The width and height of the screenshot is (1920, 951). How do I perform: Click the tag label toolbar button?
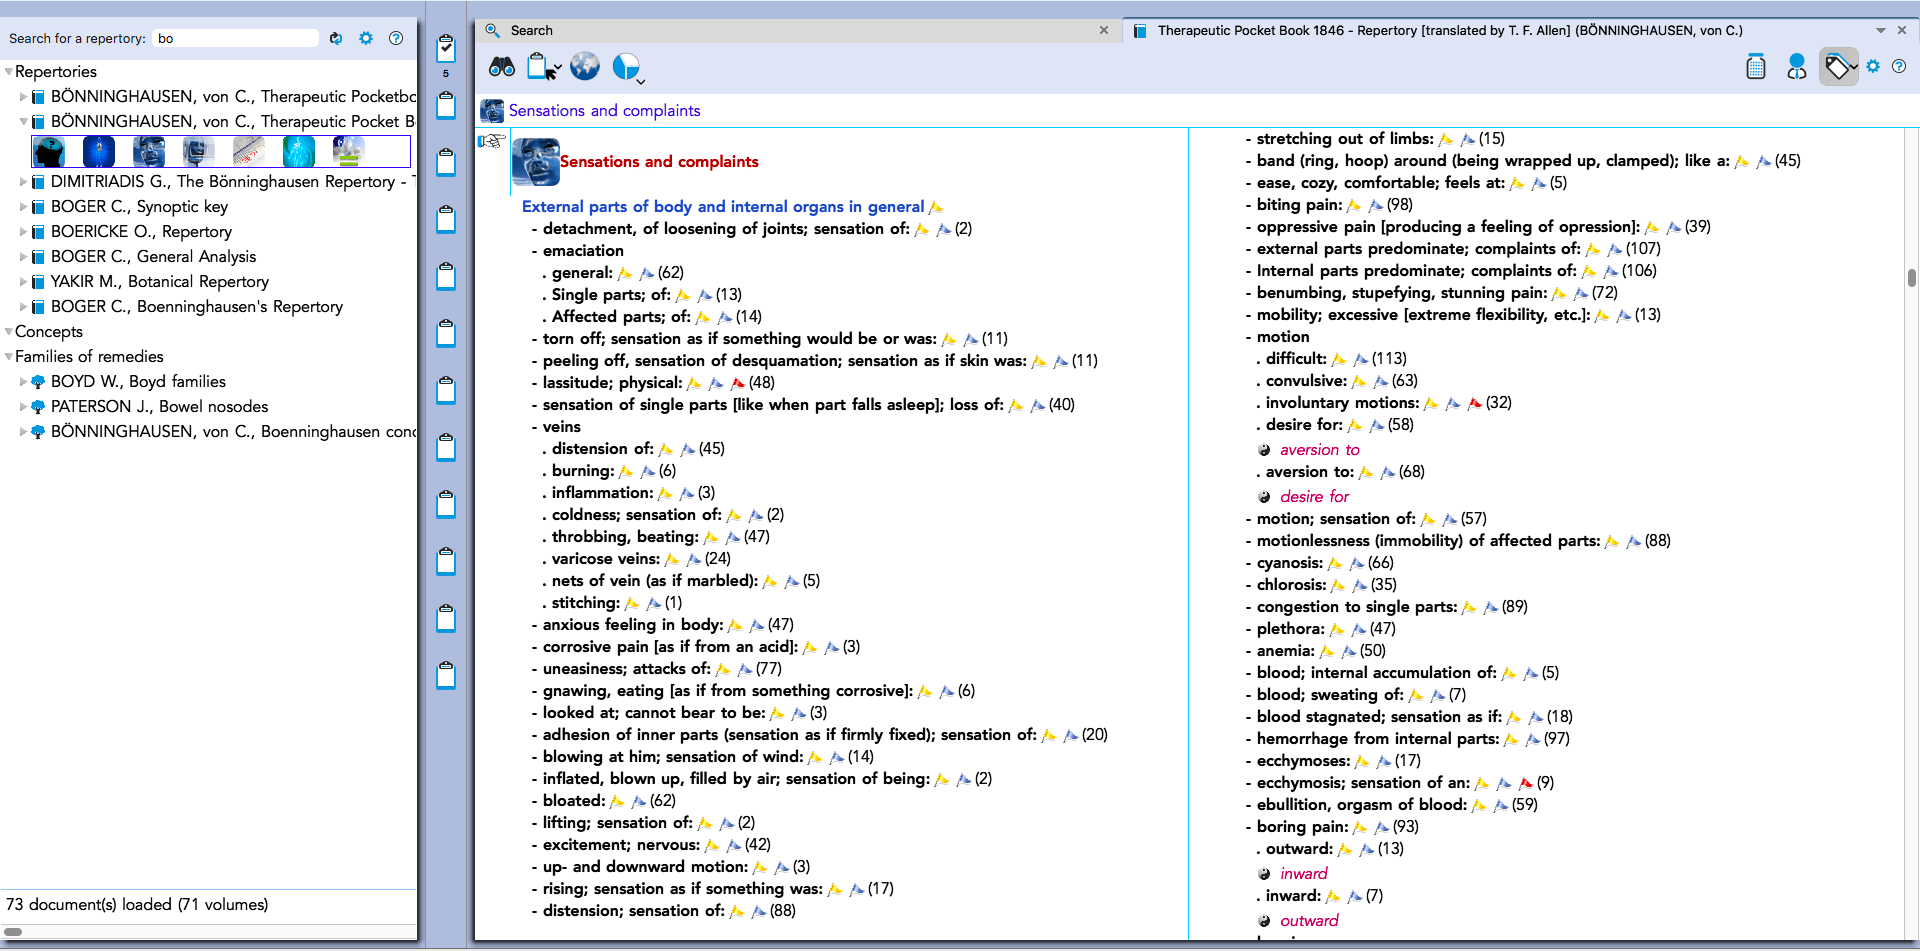tap(1837, 67)
